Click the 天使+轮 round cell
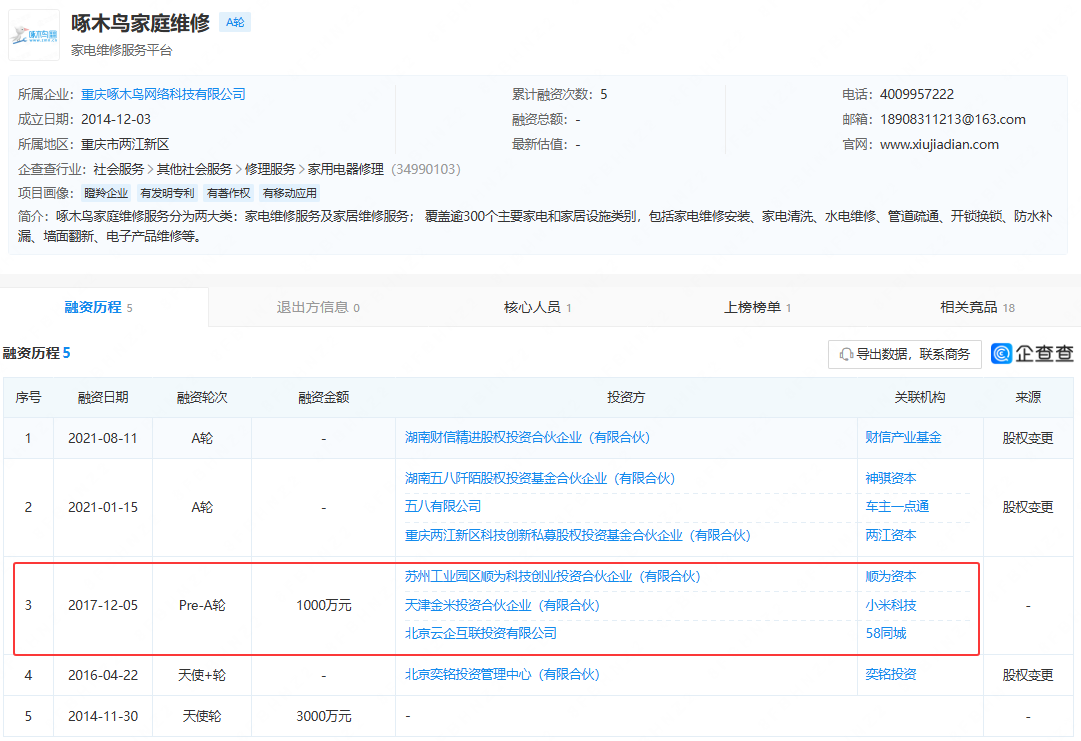This screenshot has height=741, width=1081. (202, 676)
